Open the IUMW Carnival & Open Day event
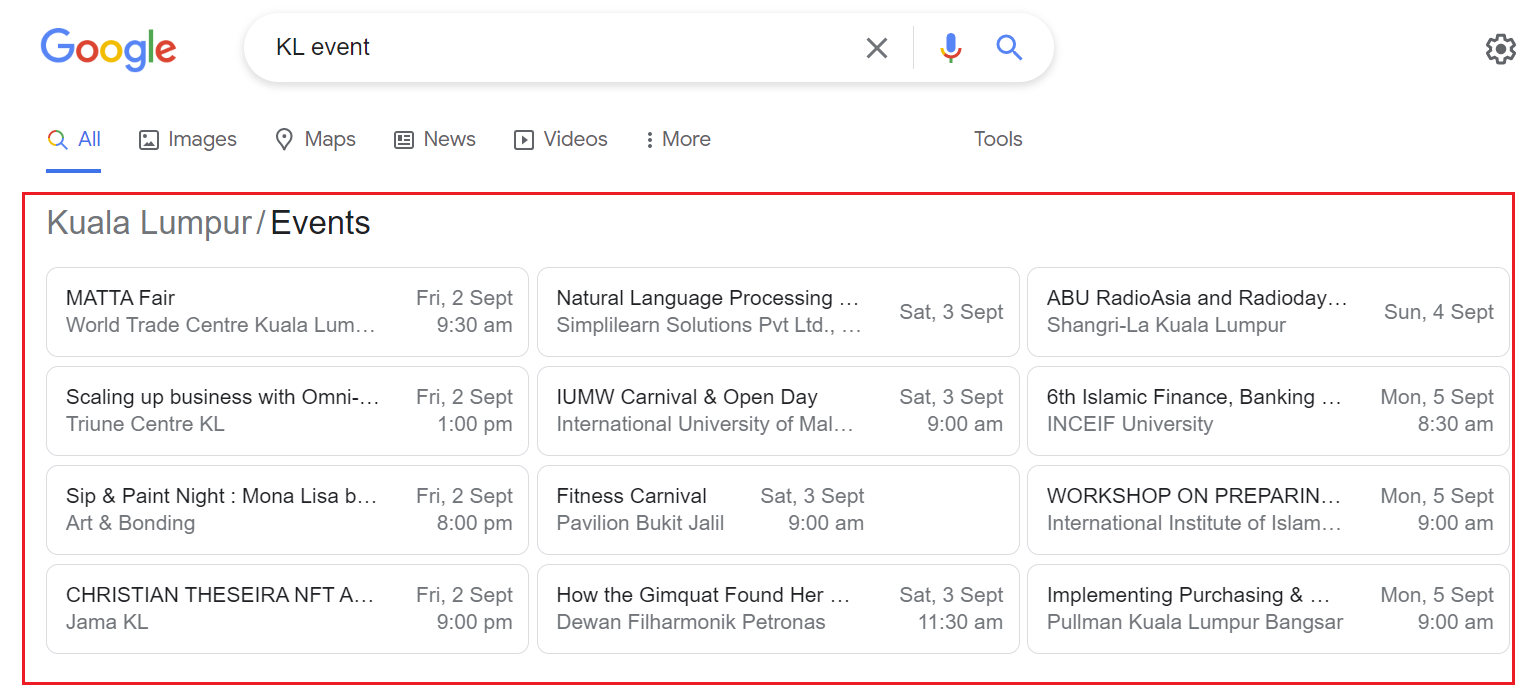The image size is (1516, 700). click(x=778, y=411)
